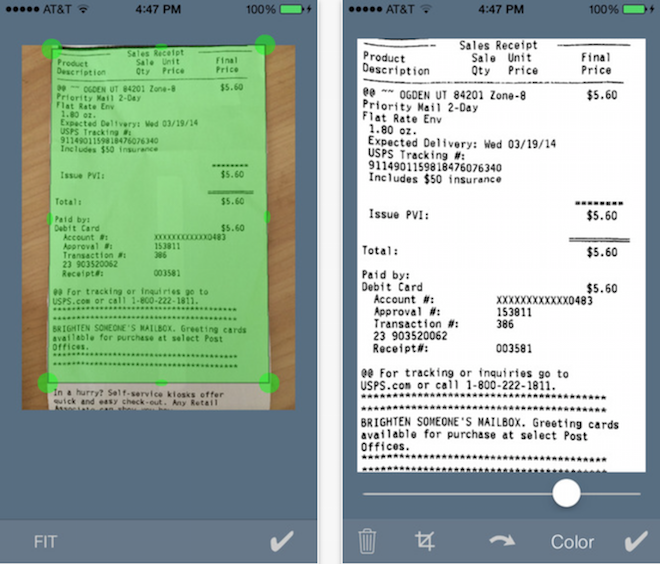Tap '9114901159818476076340' tracking number in right preview
This screenshot has height=564, width=660.
(x=435, y=166)
